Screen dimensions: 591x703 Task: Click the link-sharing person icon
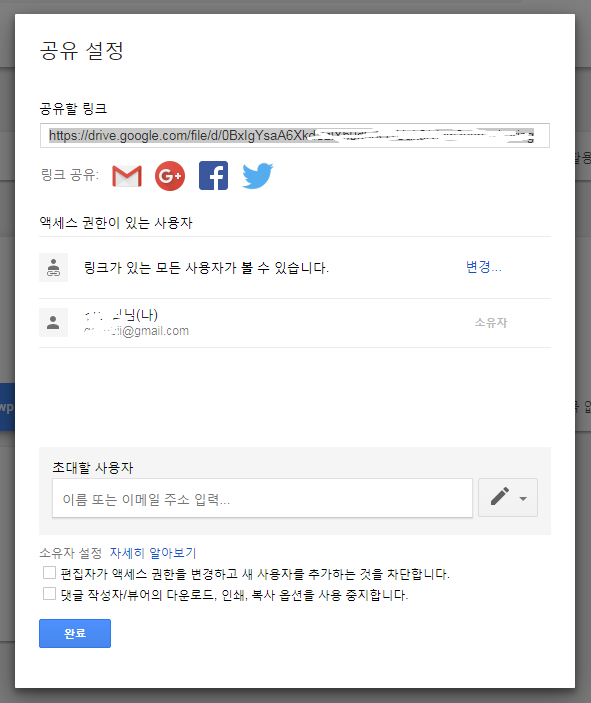[53, 268]
